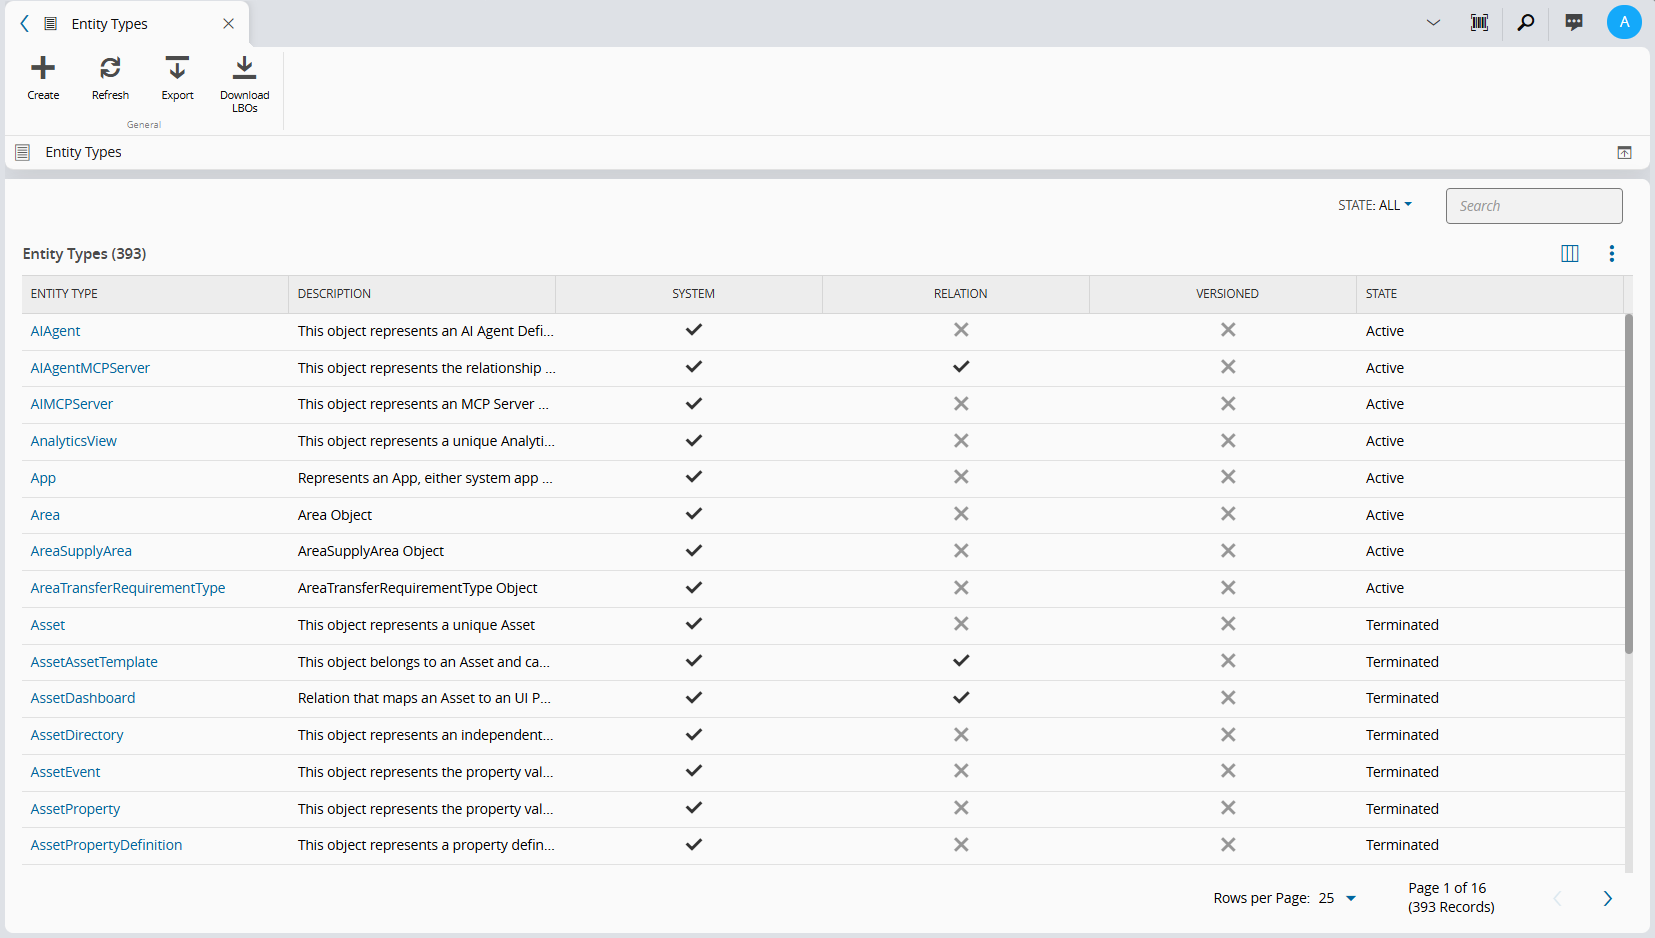Screen dimensions: 1655x938
Task: Open the grid three-dot options menu
Action: [x=1611, y=254]
